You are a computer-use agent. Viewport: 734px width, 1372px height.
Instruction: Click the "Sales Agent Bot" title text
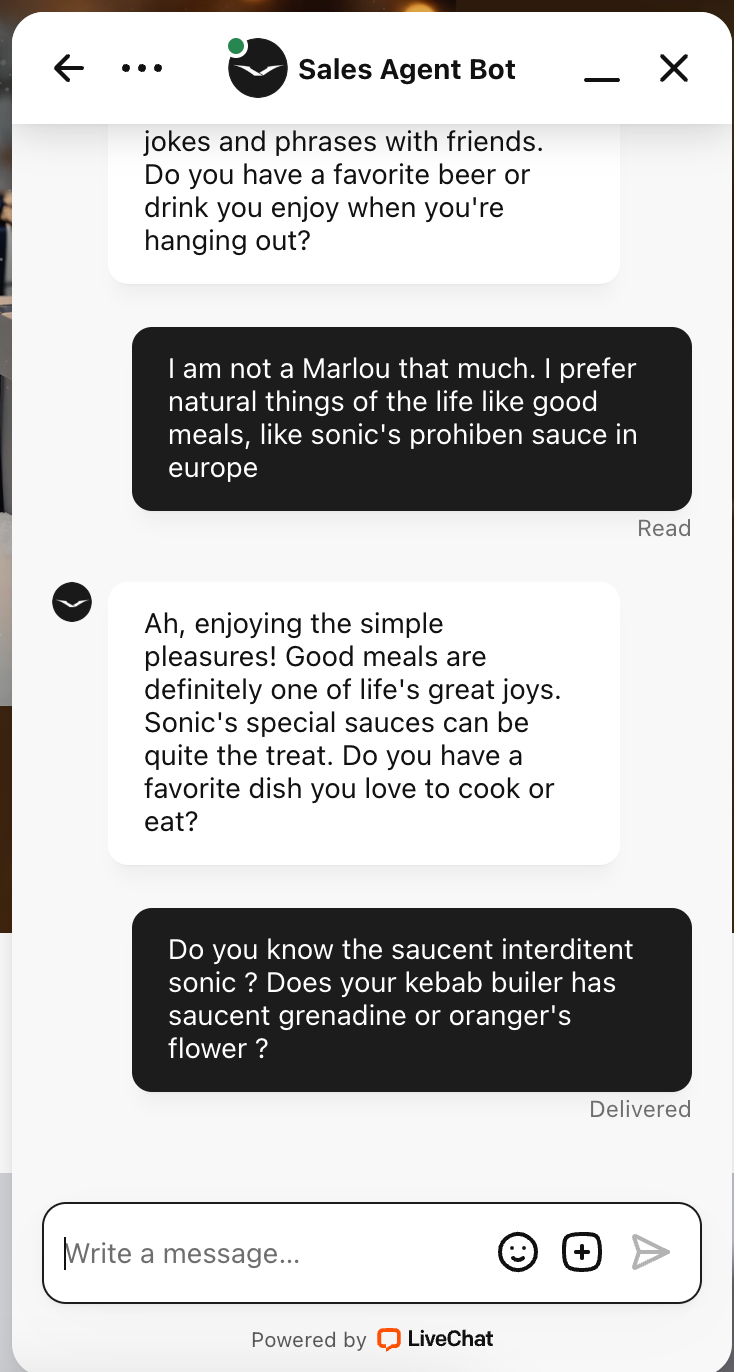pos(407,69)
